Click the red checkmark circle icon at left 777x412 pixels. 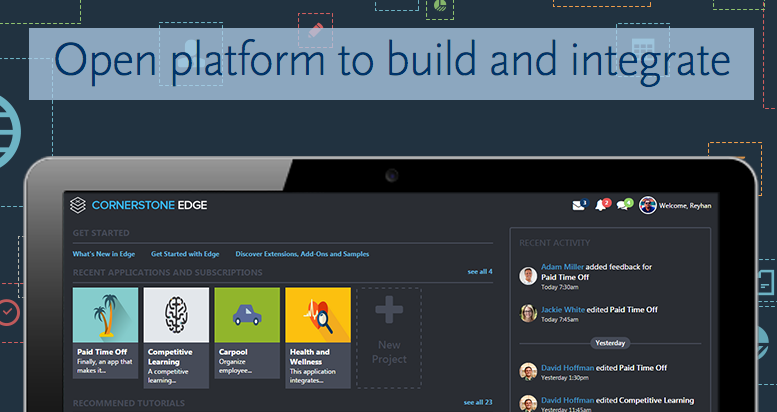(7, 312)
